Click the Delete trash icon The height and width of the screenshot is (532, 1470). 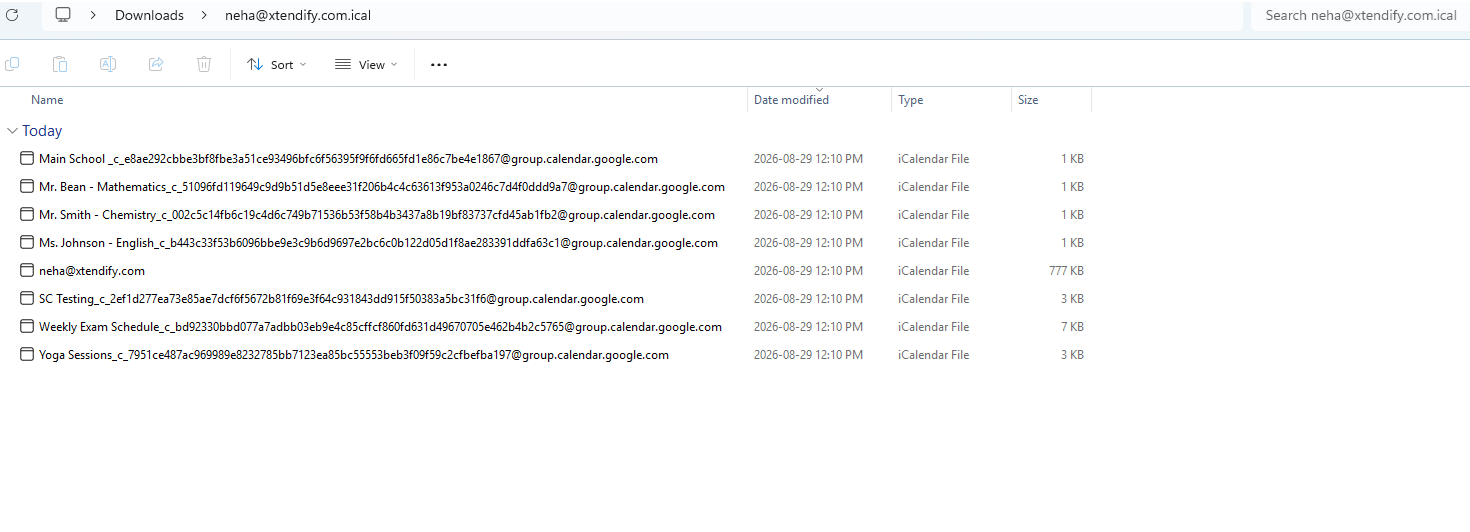point(204,64)
